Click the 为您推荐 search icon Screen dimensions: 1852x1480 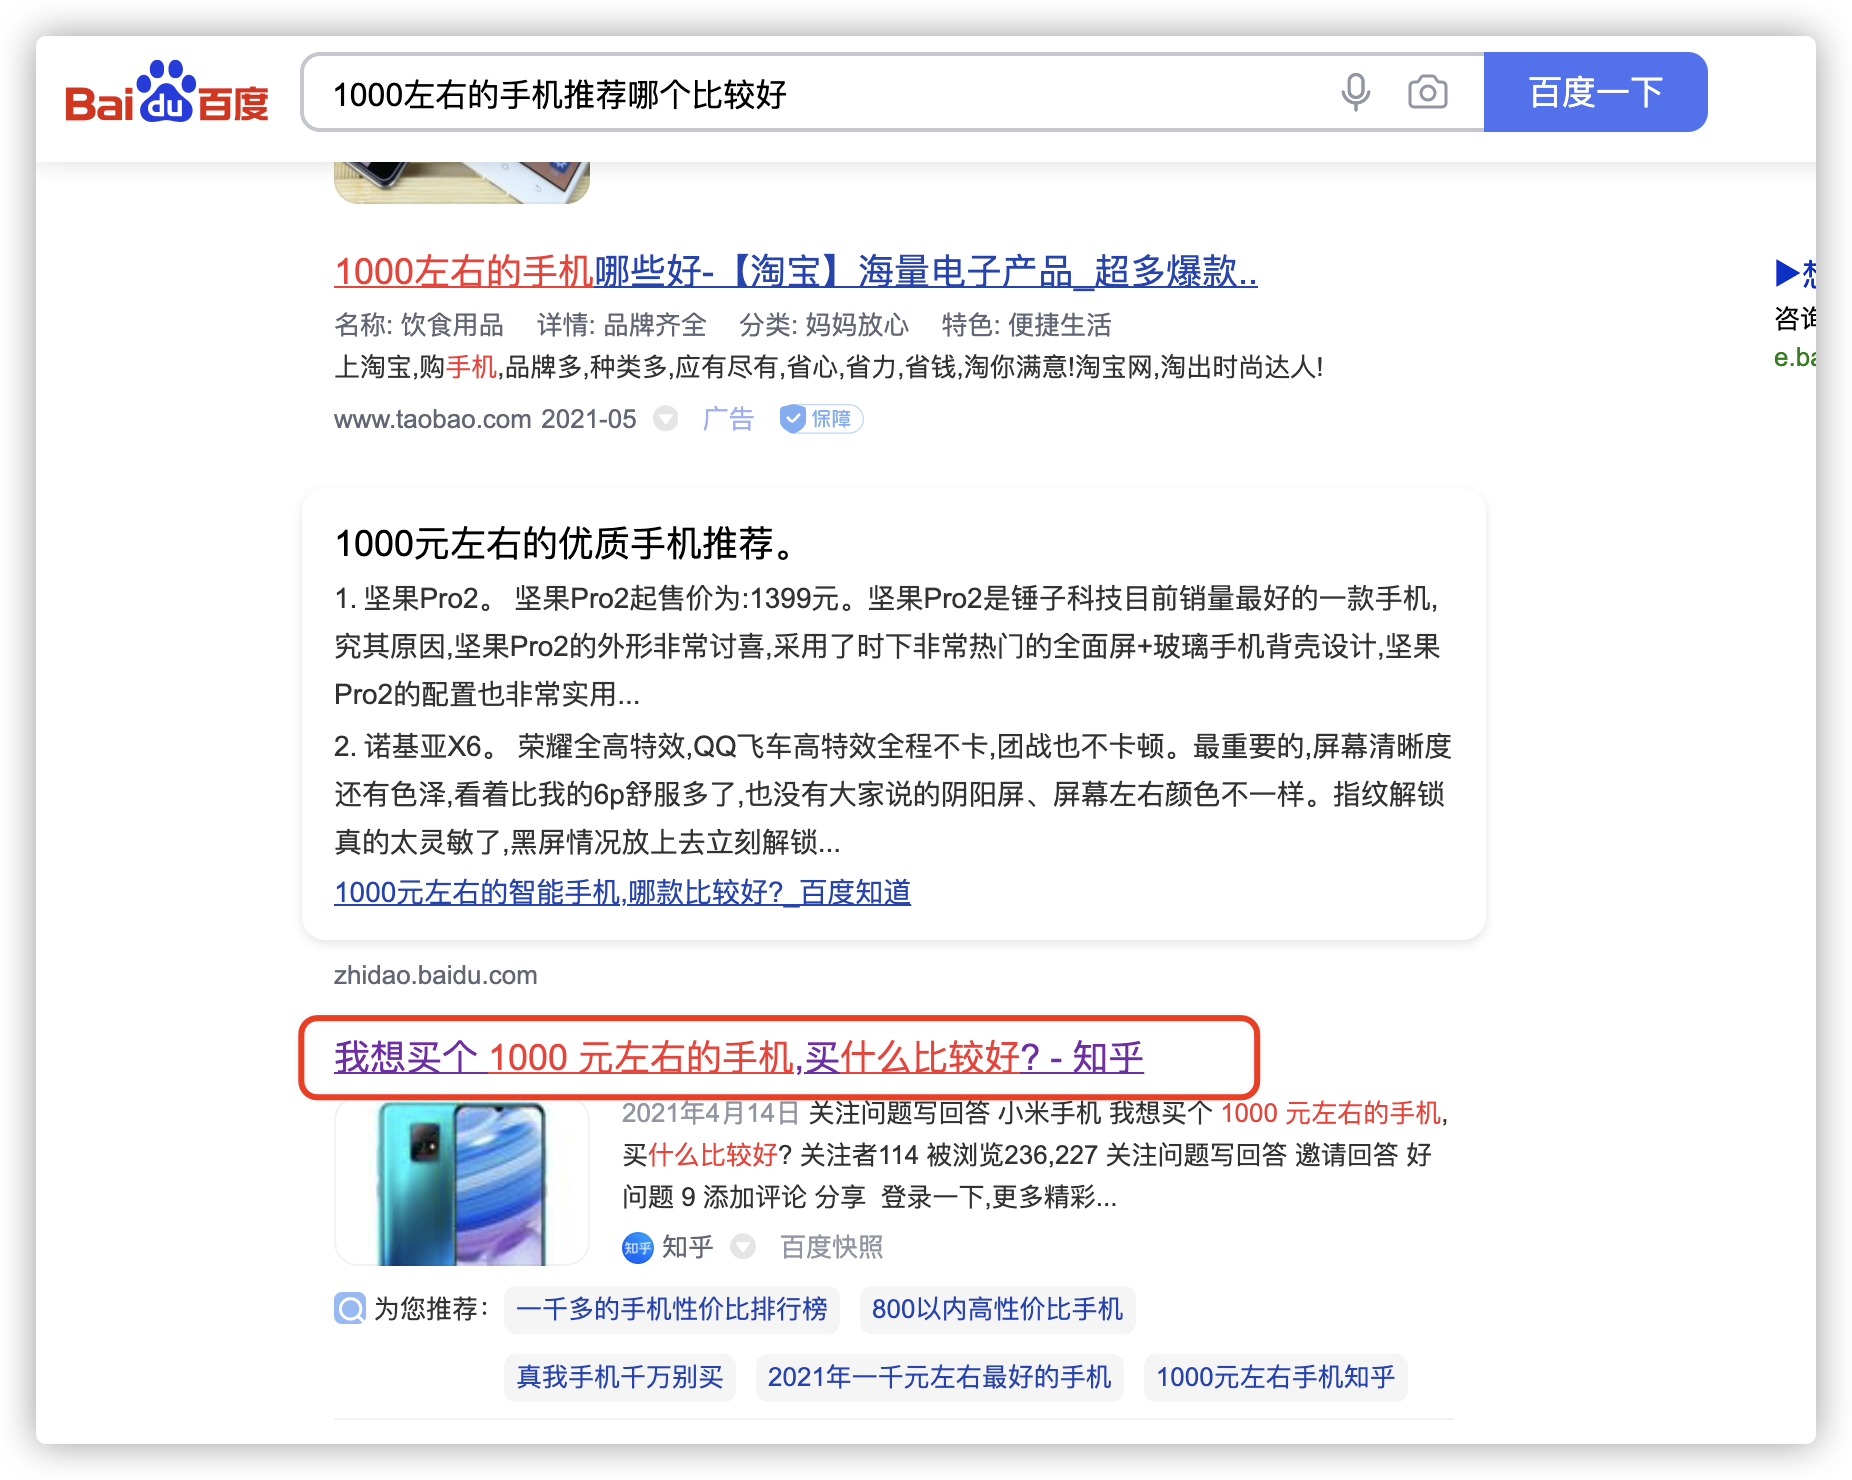pos(349,1308)
